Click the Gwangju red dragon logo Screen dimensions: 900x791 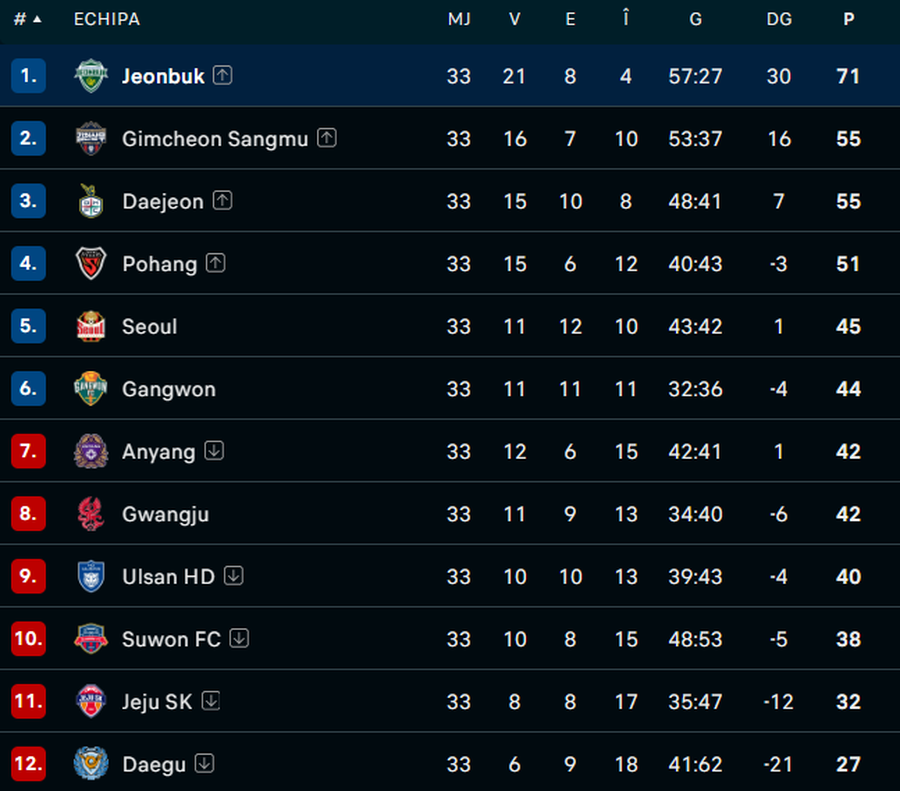[91, 514]
